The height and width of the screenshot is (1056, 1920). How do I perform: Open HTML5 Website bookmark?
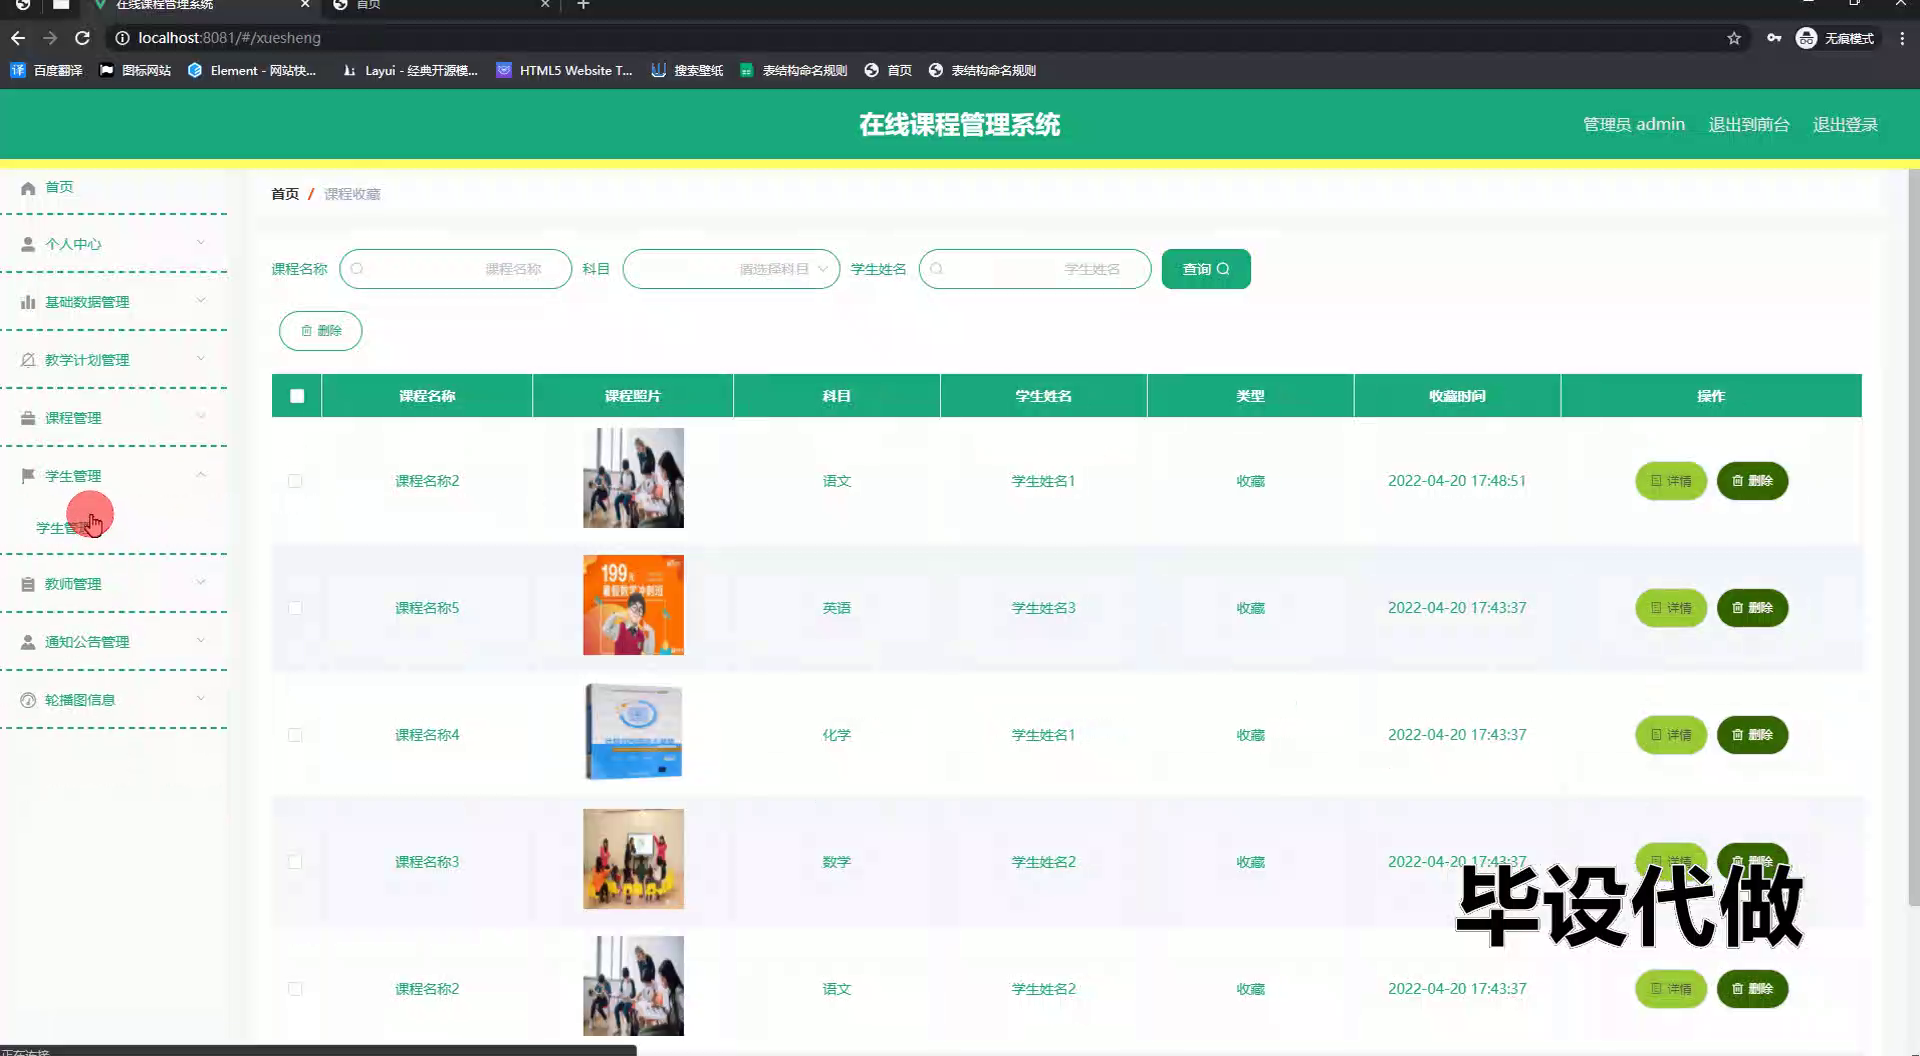point(564,70)
